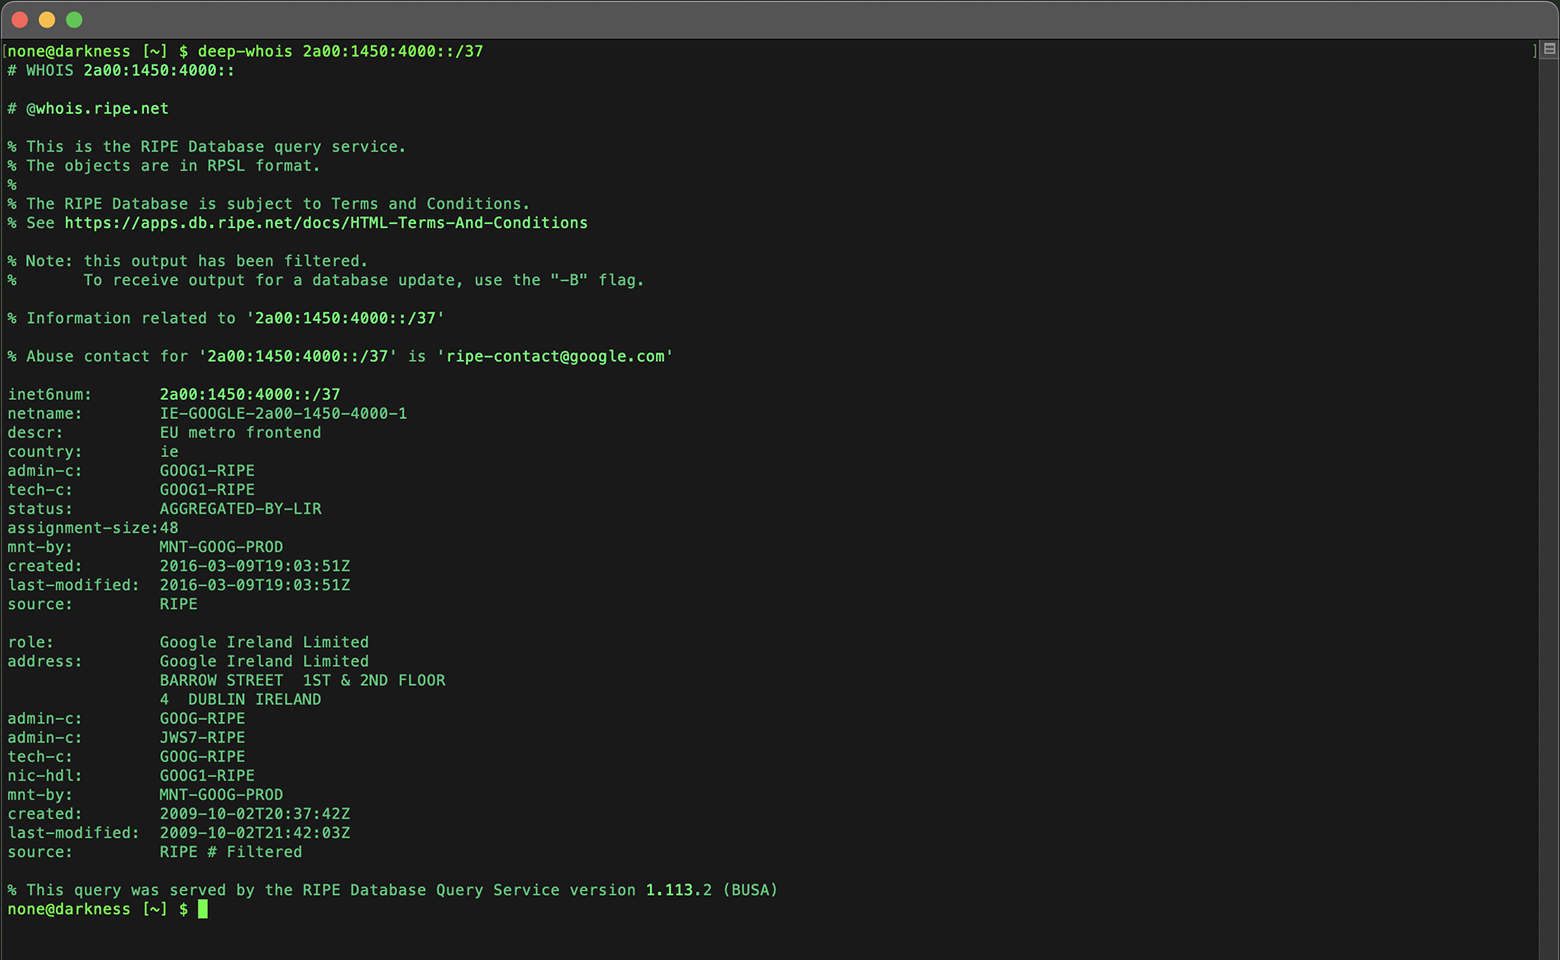Select the country code ie
The height and width of the screenshot is (960, 1560).
[x=168, y=451]
